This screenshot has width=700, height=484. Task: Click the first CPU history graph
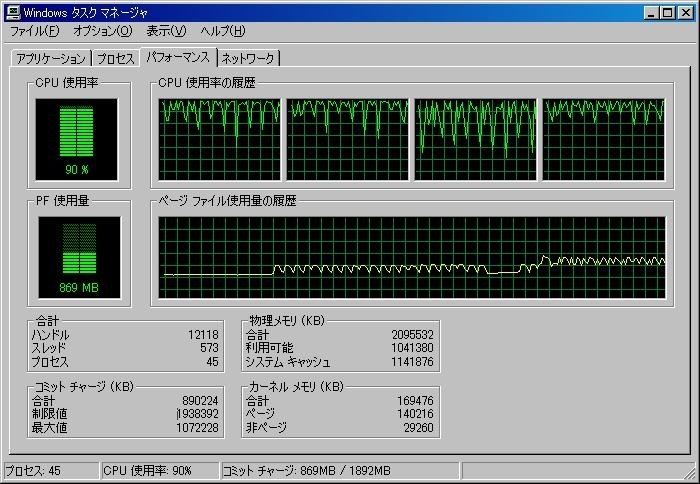220,139
